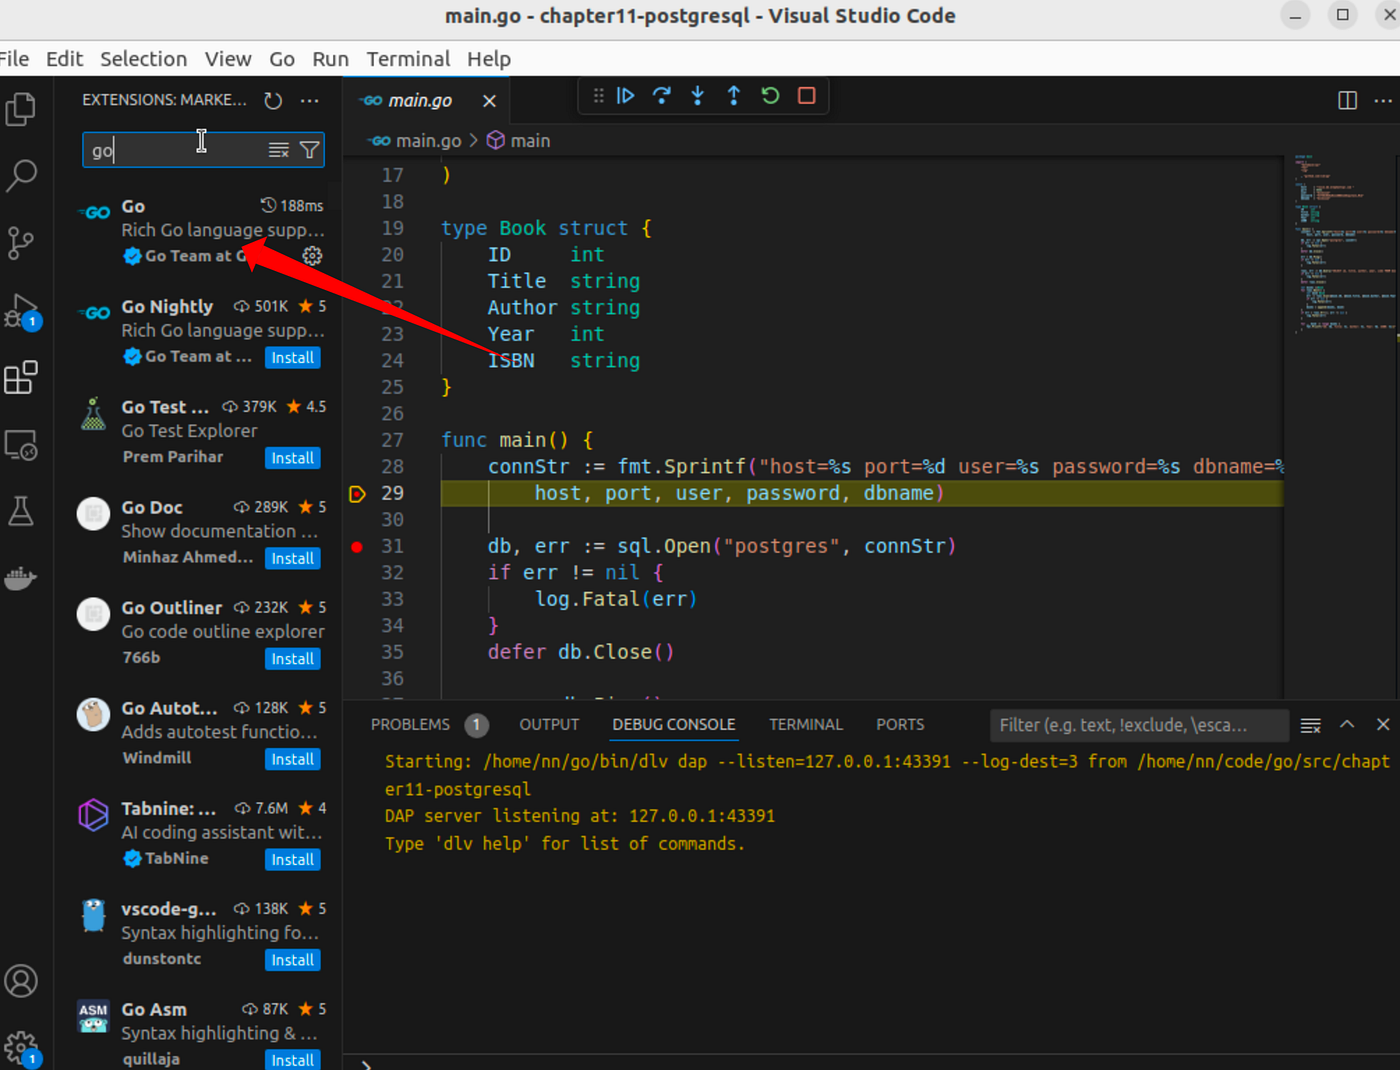Install the Tabnine extension
The height and width of the screenshot is (1070, 1400).
pos(293,860)
